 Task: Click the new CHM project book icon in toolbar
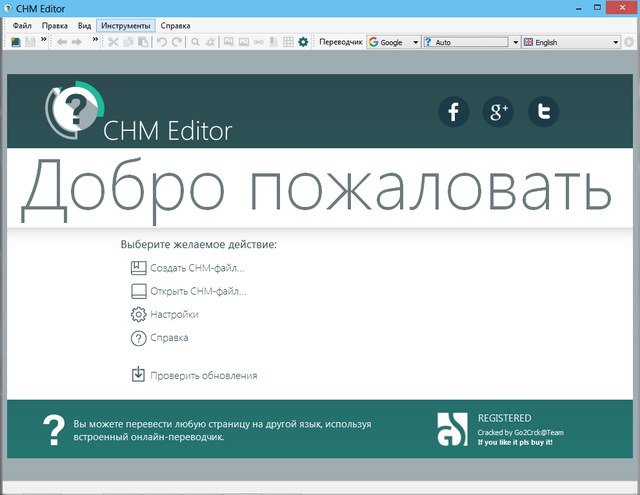pos(15,42)
